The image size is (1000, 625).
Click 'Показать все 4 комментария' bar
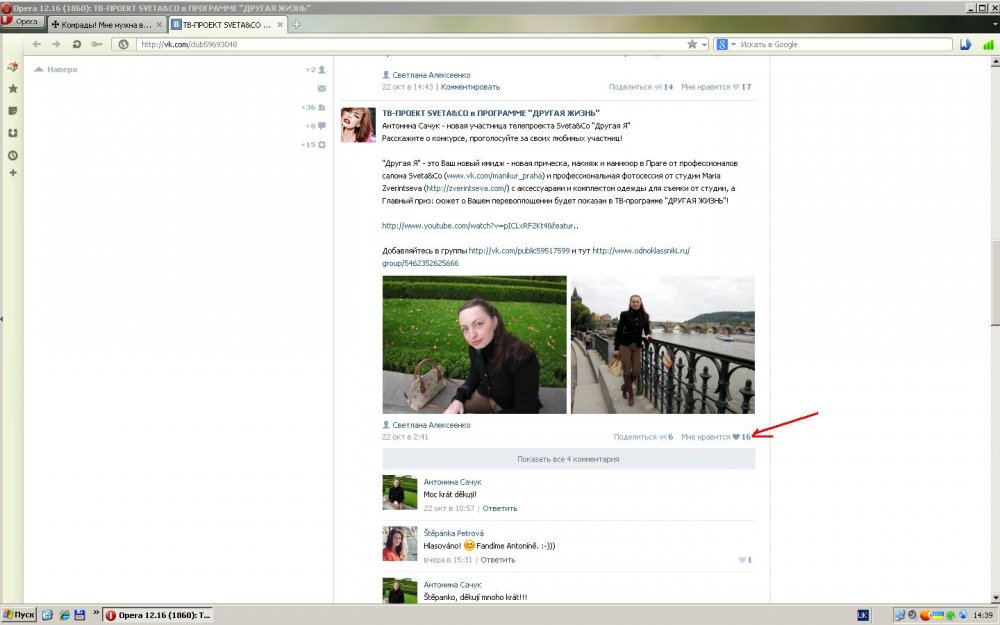(x=568, y=459)
